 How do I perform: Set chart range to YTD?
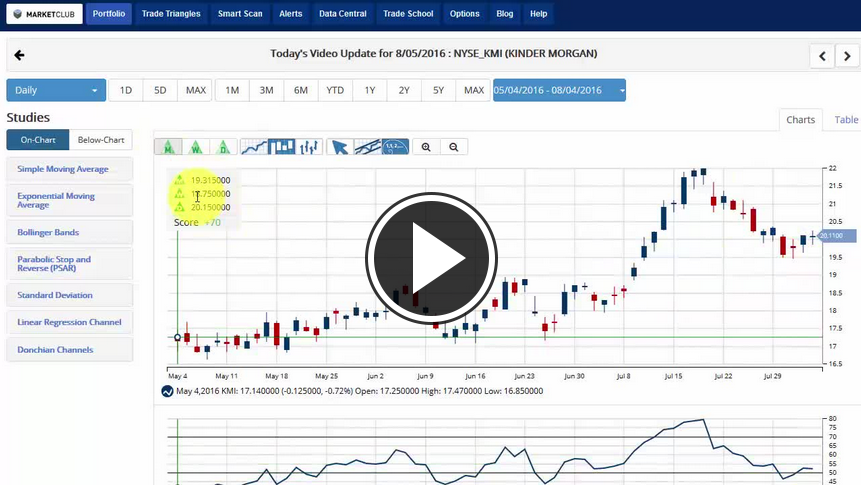[335, 90]
